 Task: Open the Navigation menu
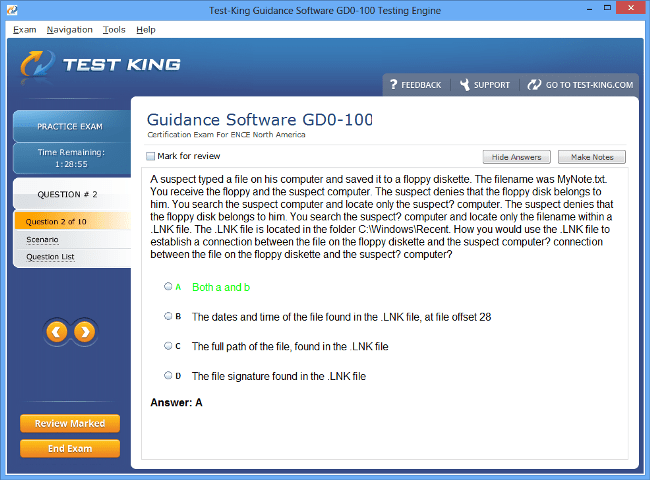[x=69, y=30]
